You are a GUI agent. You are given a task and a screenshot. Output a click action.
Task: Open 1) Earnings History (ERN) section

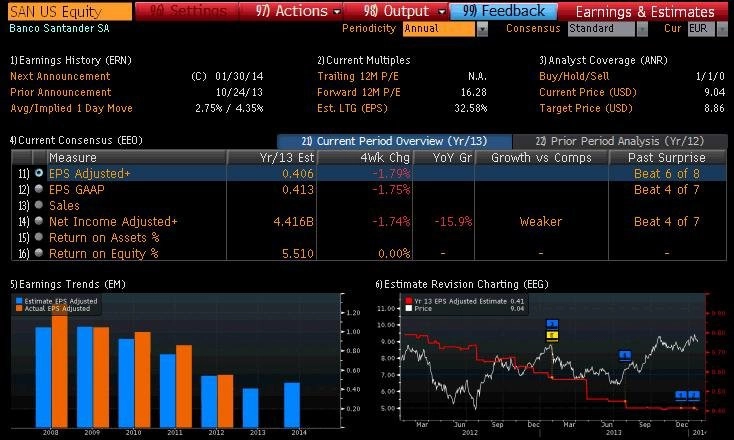click(71, 60)
